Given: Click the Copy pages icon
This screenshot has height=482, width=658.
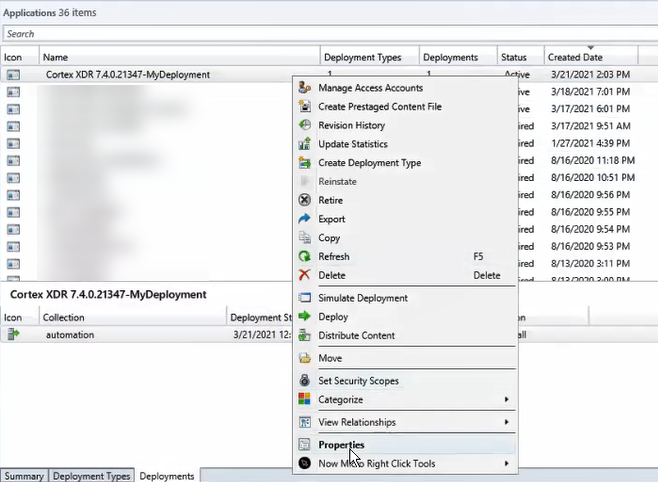Looking at the screenshot, I should point(305,238).
